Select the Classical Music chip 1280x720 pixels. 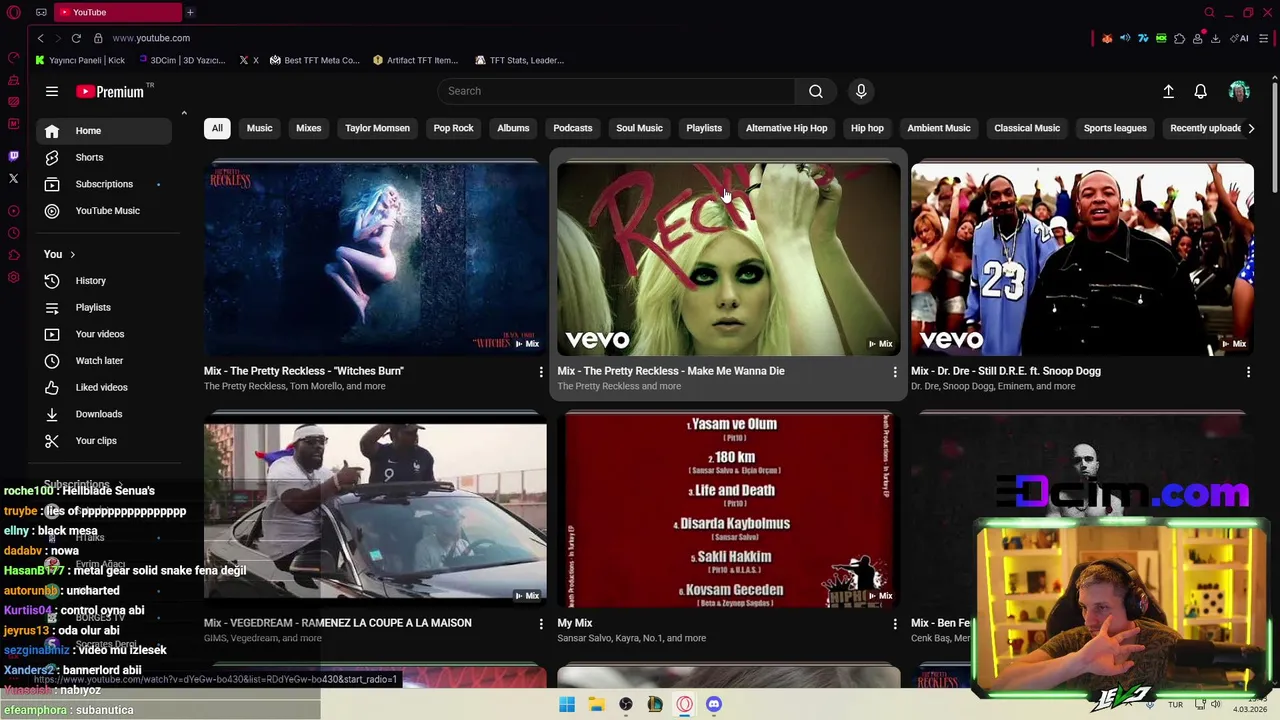[1027, 128]
